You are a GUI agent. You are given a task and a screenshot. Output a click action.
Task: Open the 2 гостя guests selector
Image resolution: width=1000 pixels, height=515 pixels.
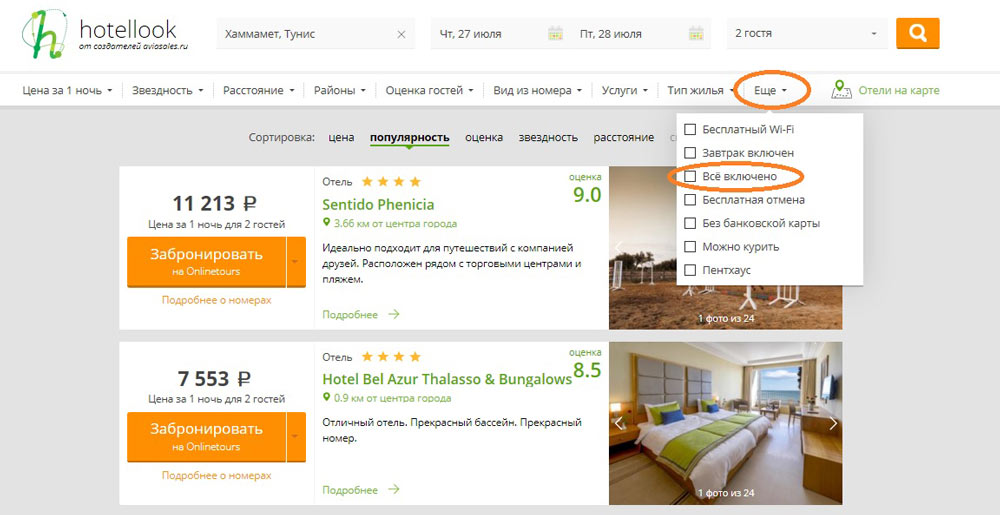[807, 33]
